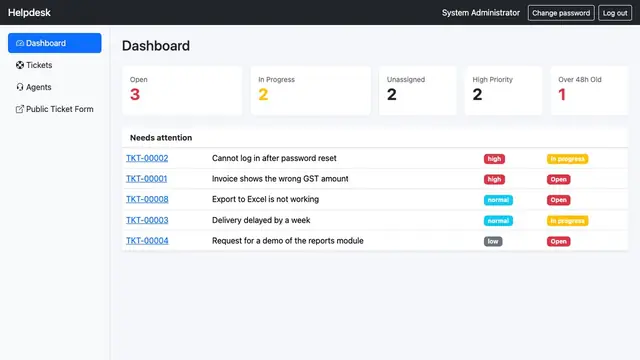Screen dimensions: 640x360
Task: Click 'Invoice shows the wrong GST amount'
Action: 280,179
